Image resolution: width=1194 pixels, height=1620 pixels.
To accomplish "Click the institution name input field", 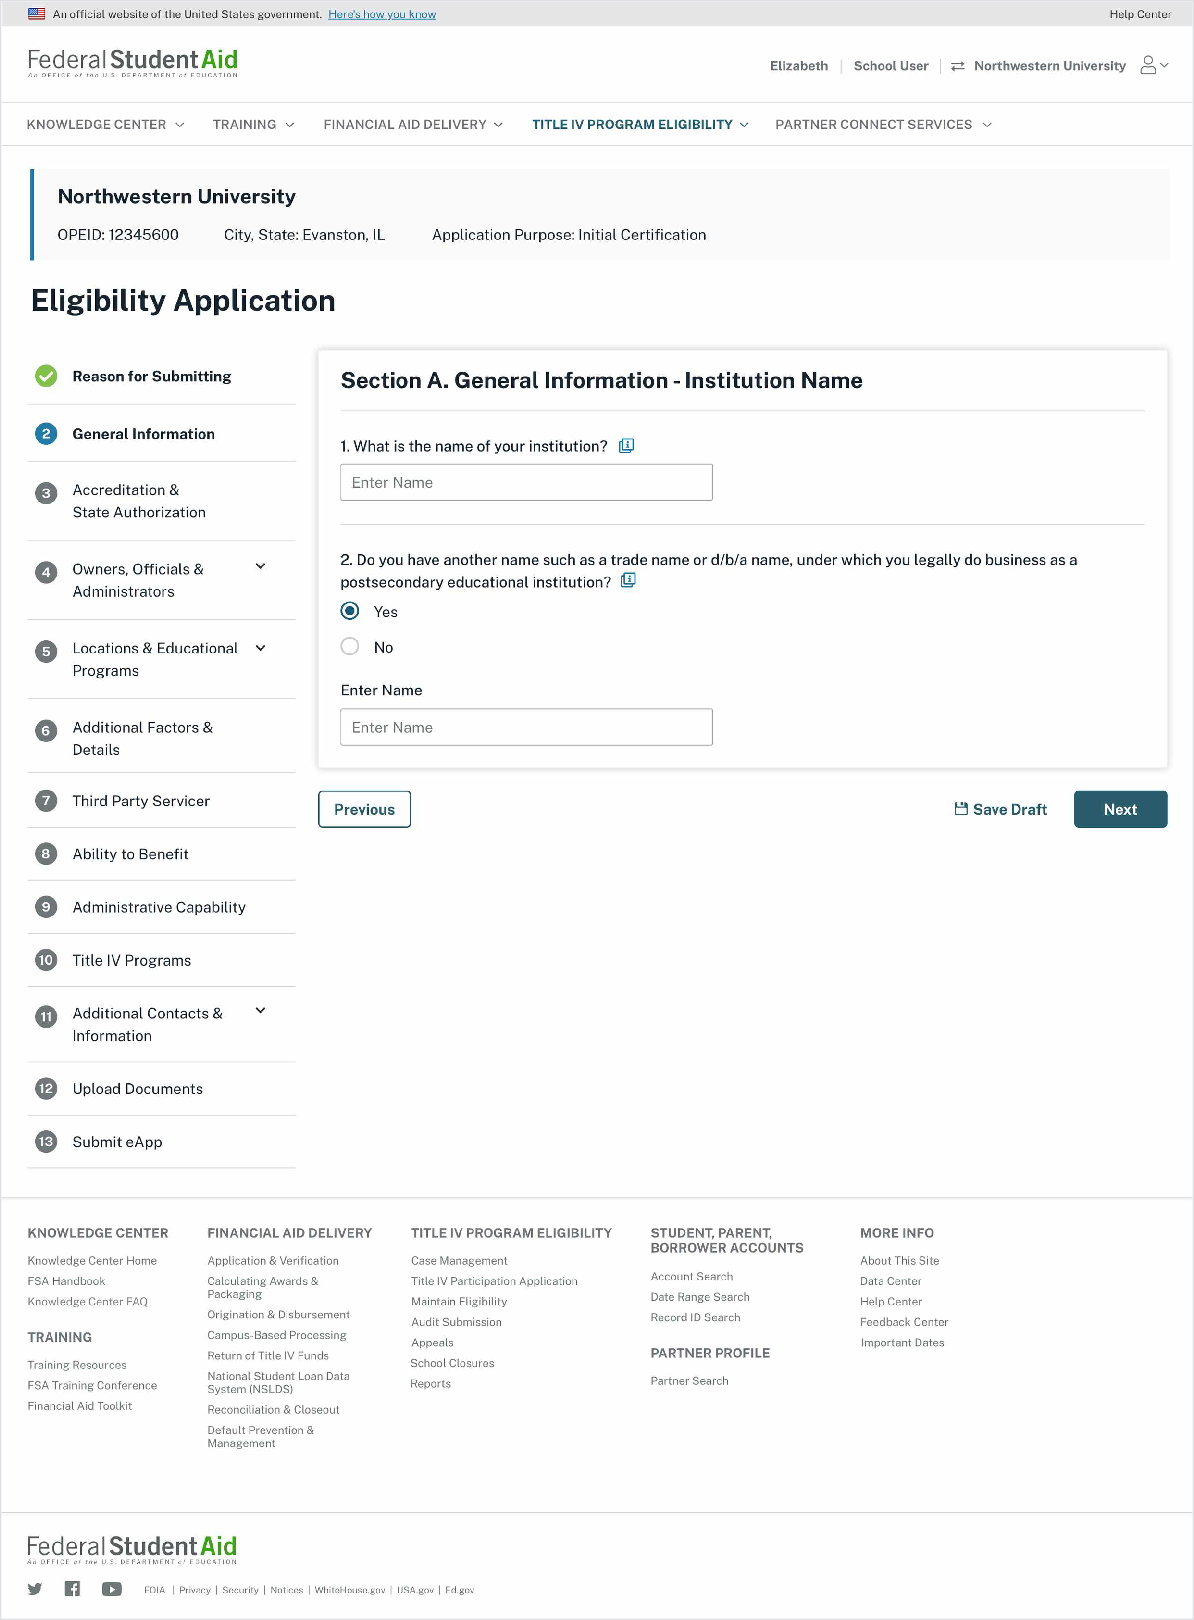I will [526, 483].
